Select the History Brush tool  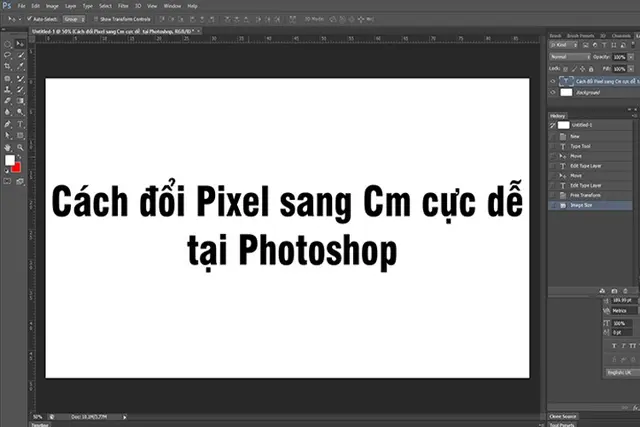click(x=20, y=89)
